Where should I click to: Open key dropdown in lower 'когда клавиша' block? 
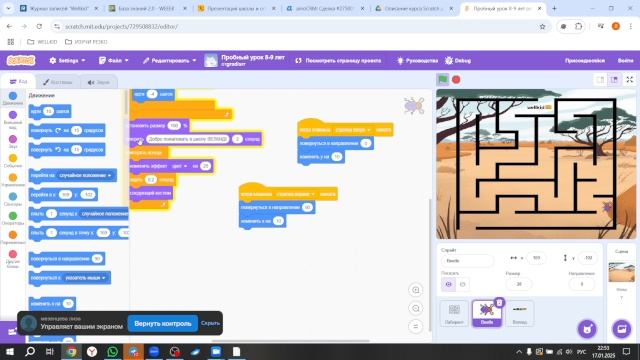tap(296, 194)
